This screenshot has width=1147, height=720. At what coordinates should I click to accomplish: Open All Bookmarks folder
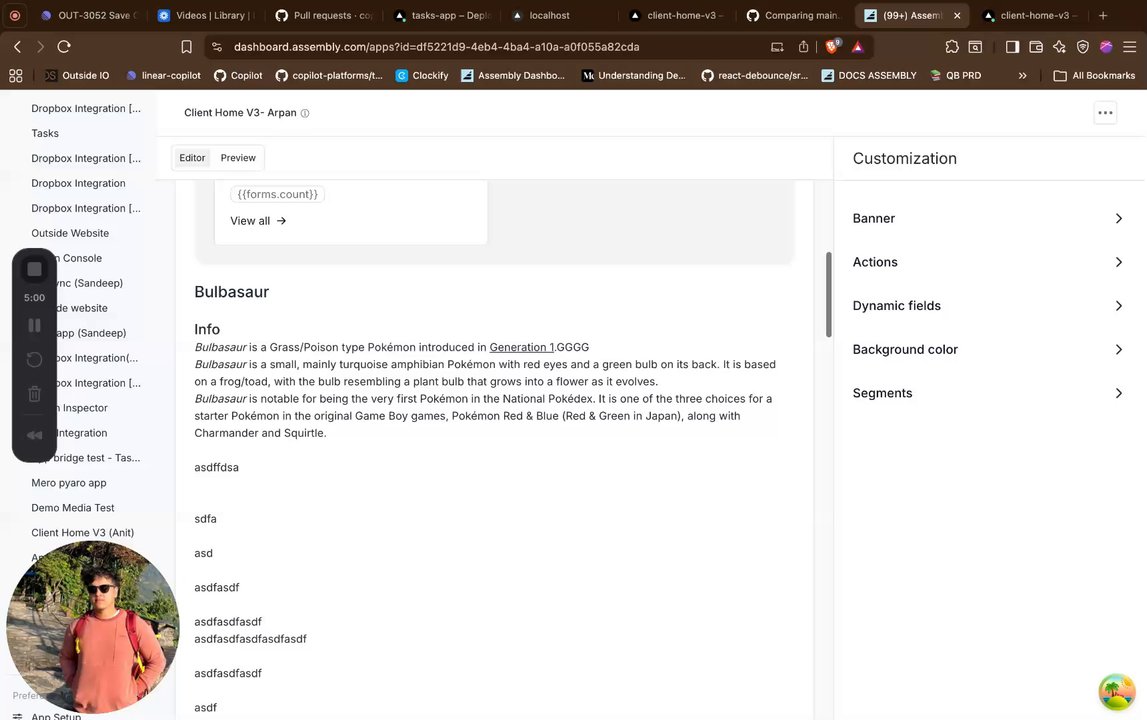(1094, 75)
